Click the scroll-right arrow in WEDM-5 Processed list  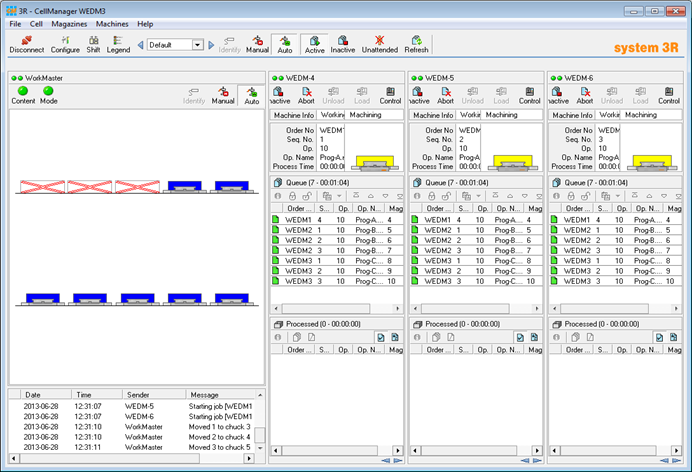(537, 450)
